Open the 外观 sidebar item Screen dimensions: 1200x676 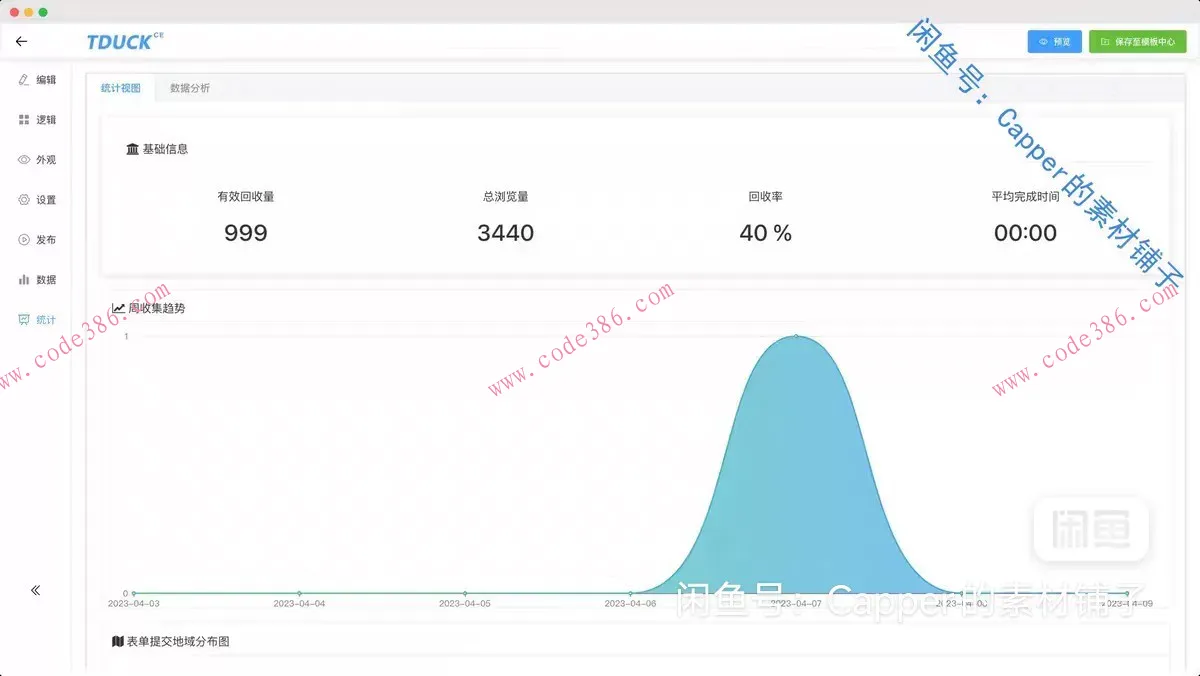point(37,160)
